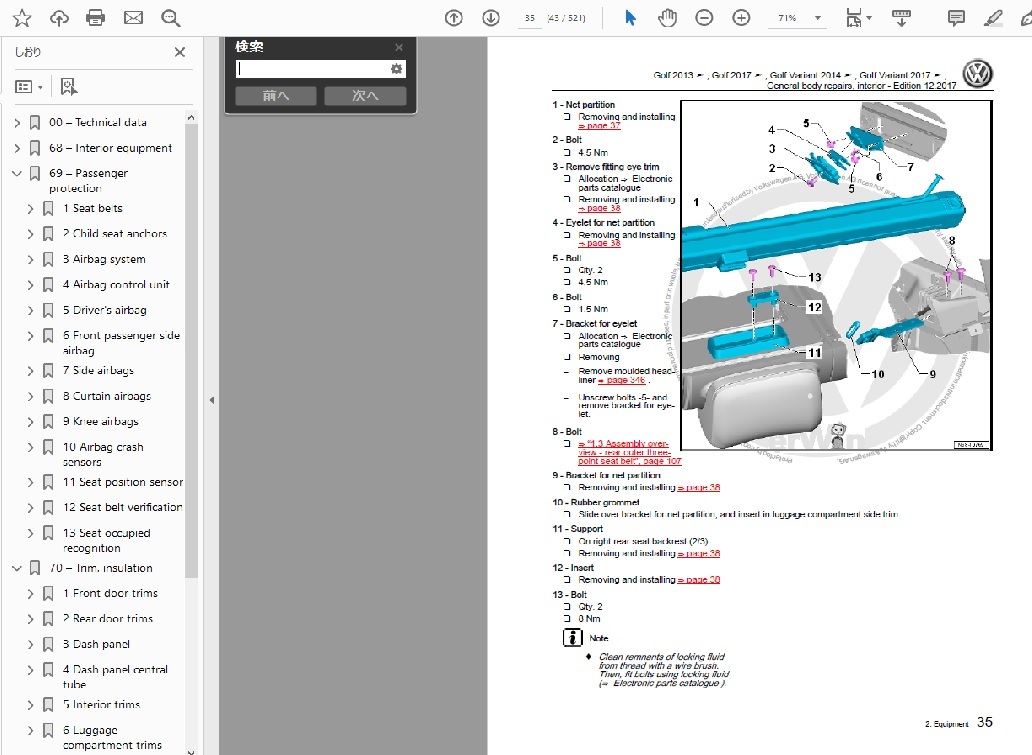Screen dimensions: 1032x755
Task: Open the zoom level dropdown
Action: tap(817, 18)
